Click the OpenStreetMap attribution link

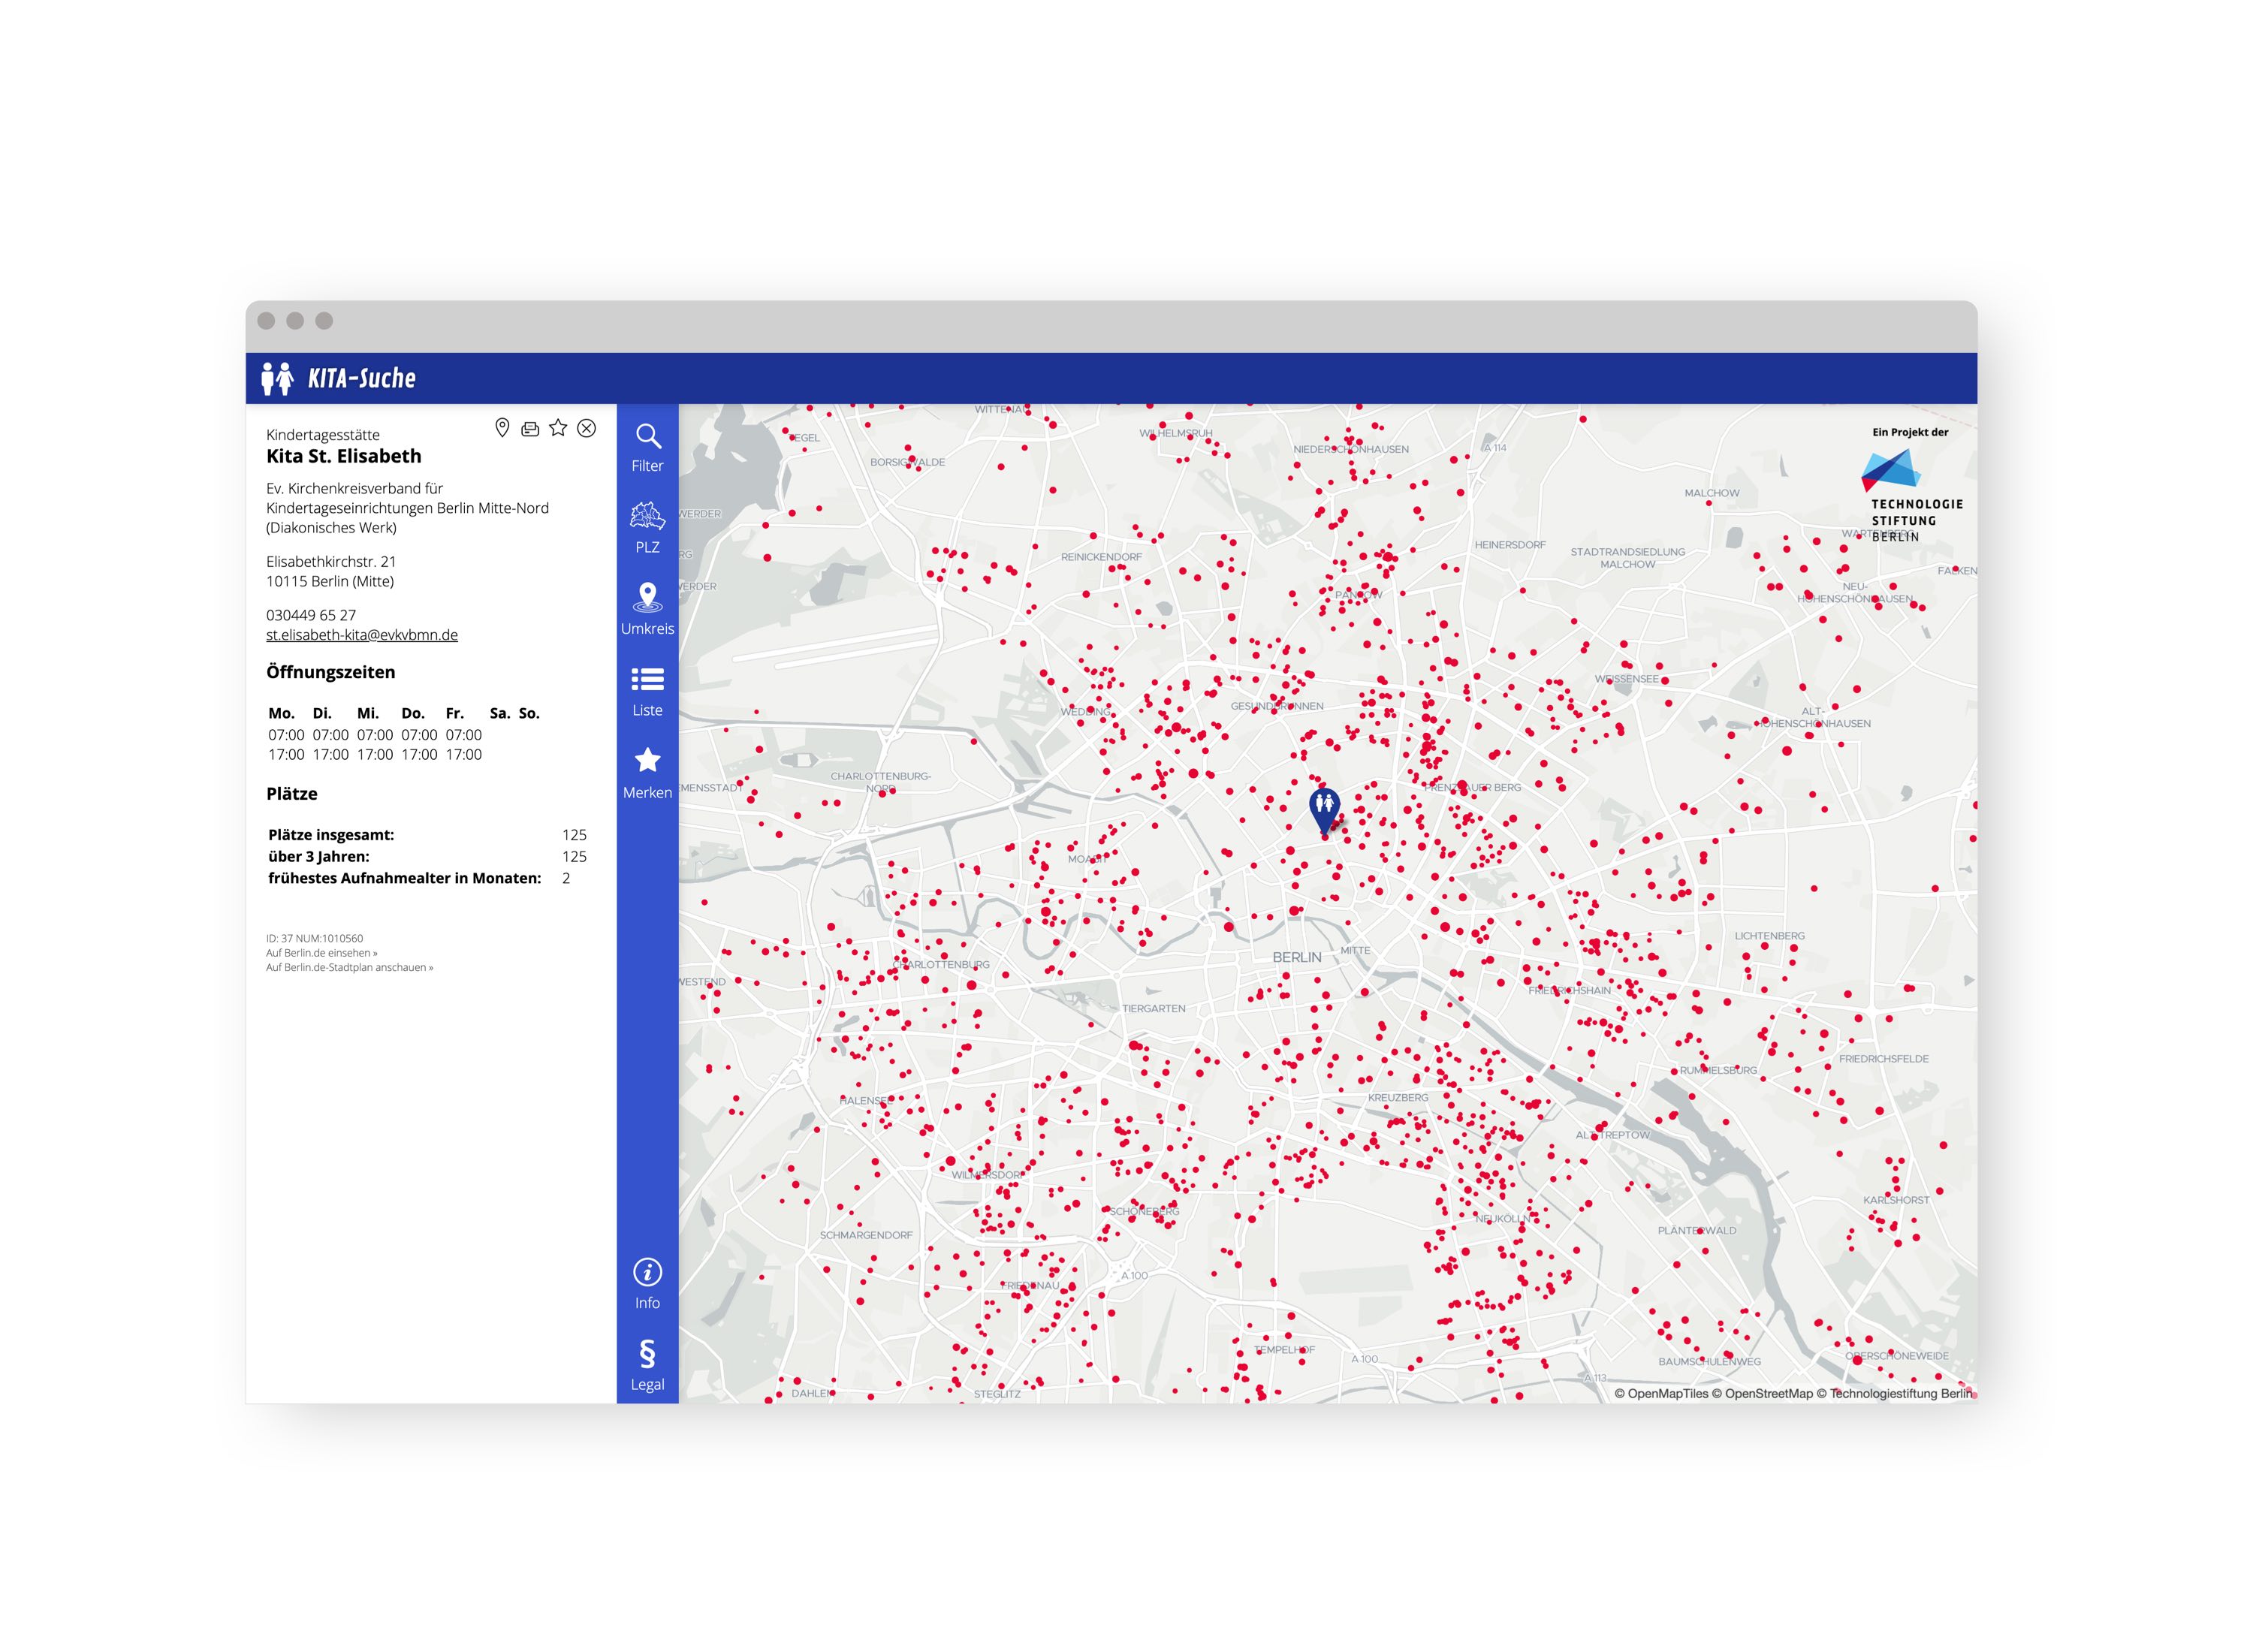pyautogui.click(x=1762, y=1393)
